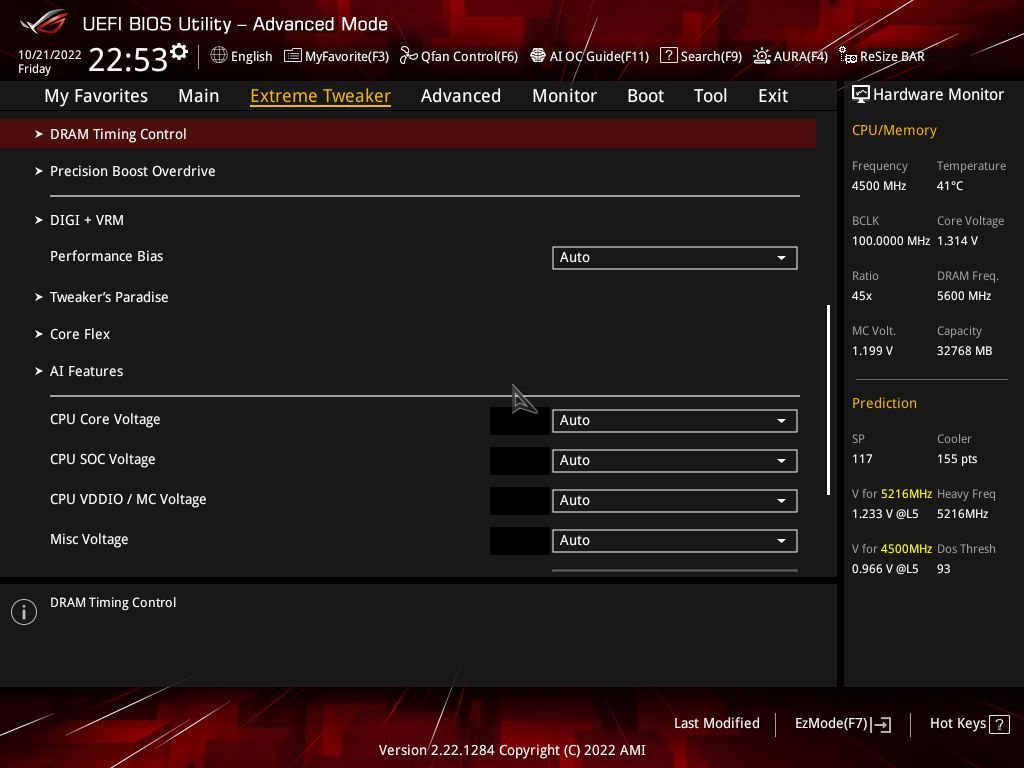Click the Search question mark icon
Viewport: 1024px width, 768px height.
(668, 56)
